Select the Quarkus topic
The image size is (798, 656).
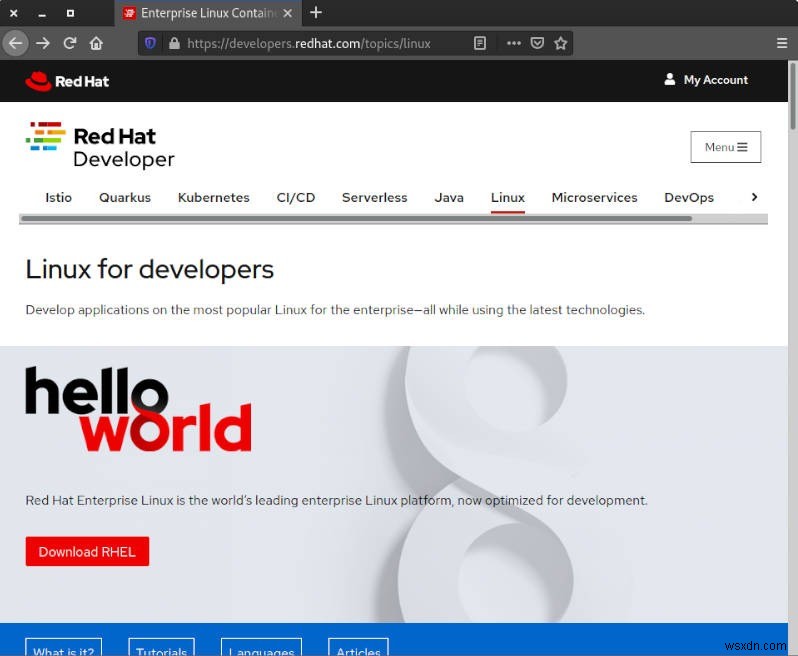[x=125, y=197]
